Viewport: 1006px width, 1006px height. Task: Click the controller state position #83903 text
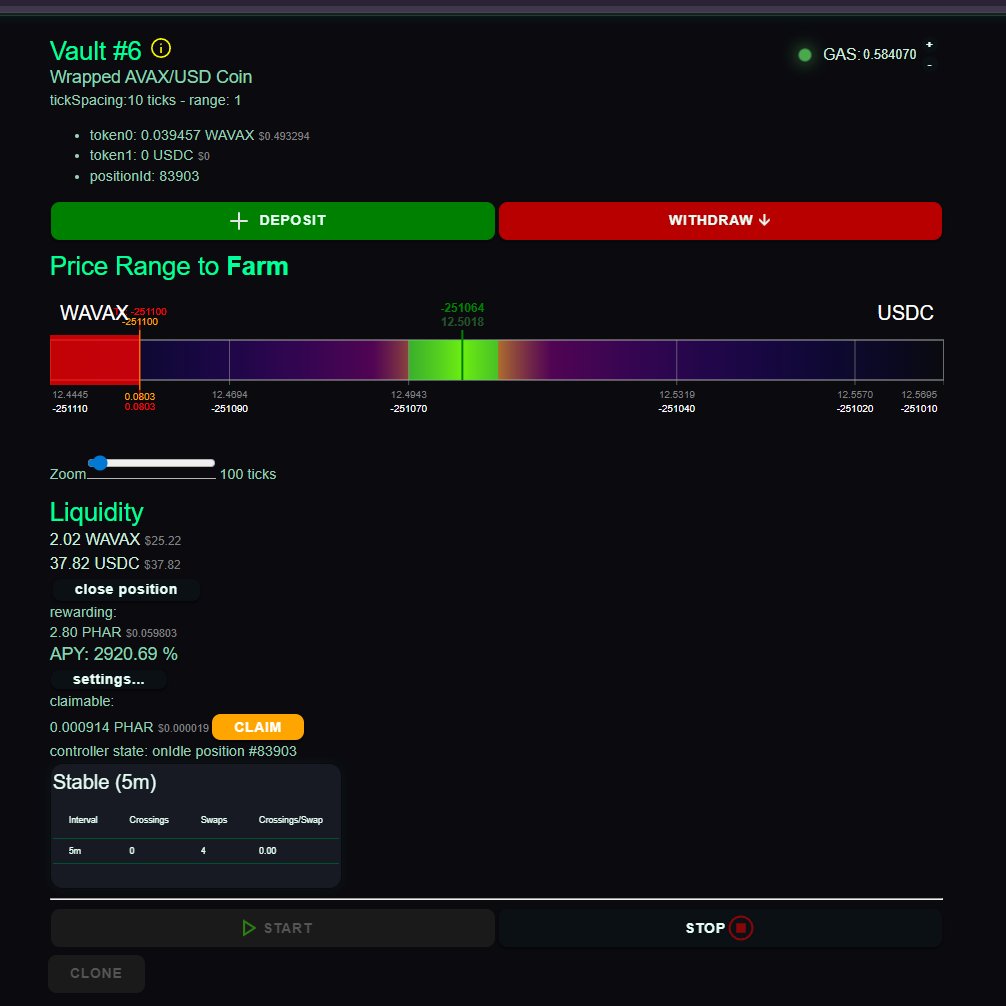[173, 751]
